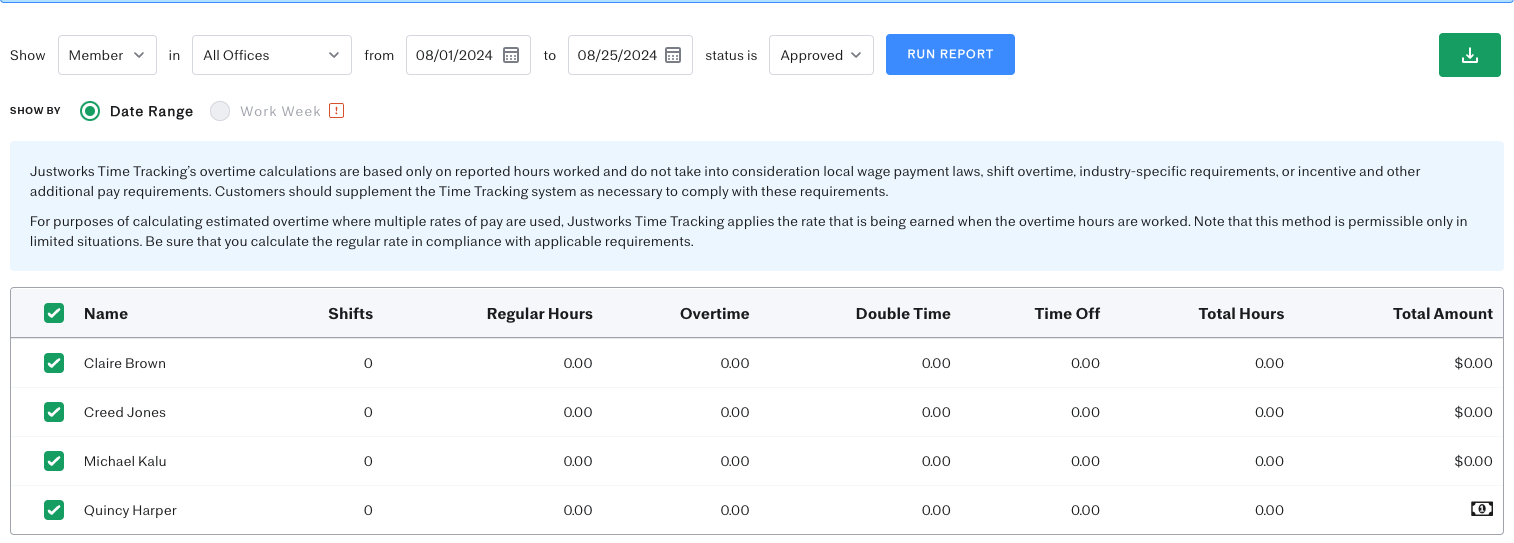Screen dimensions: 1514x543
Task: Open the Member show dropdown
Action: click(x=107, y=55)
